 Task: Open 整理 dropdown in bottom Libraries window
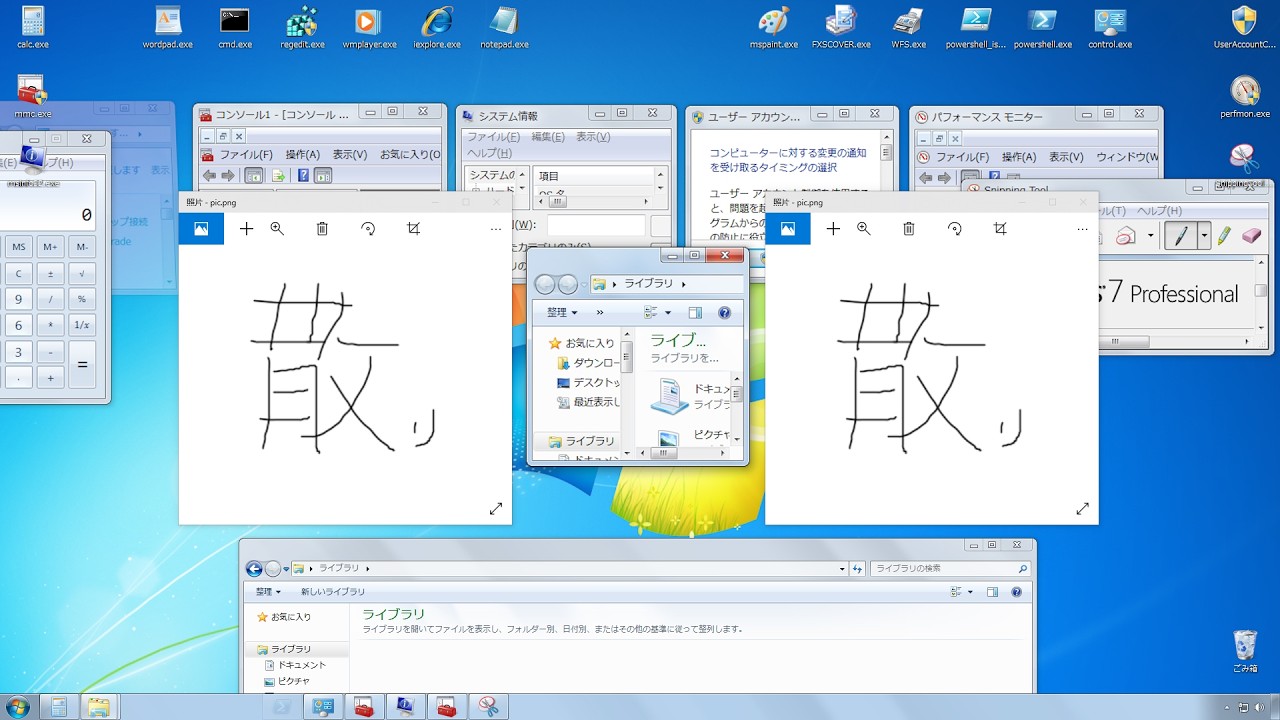pos(268,592)
